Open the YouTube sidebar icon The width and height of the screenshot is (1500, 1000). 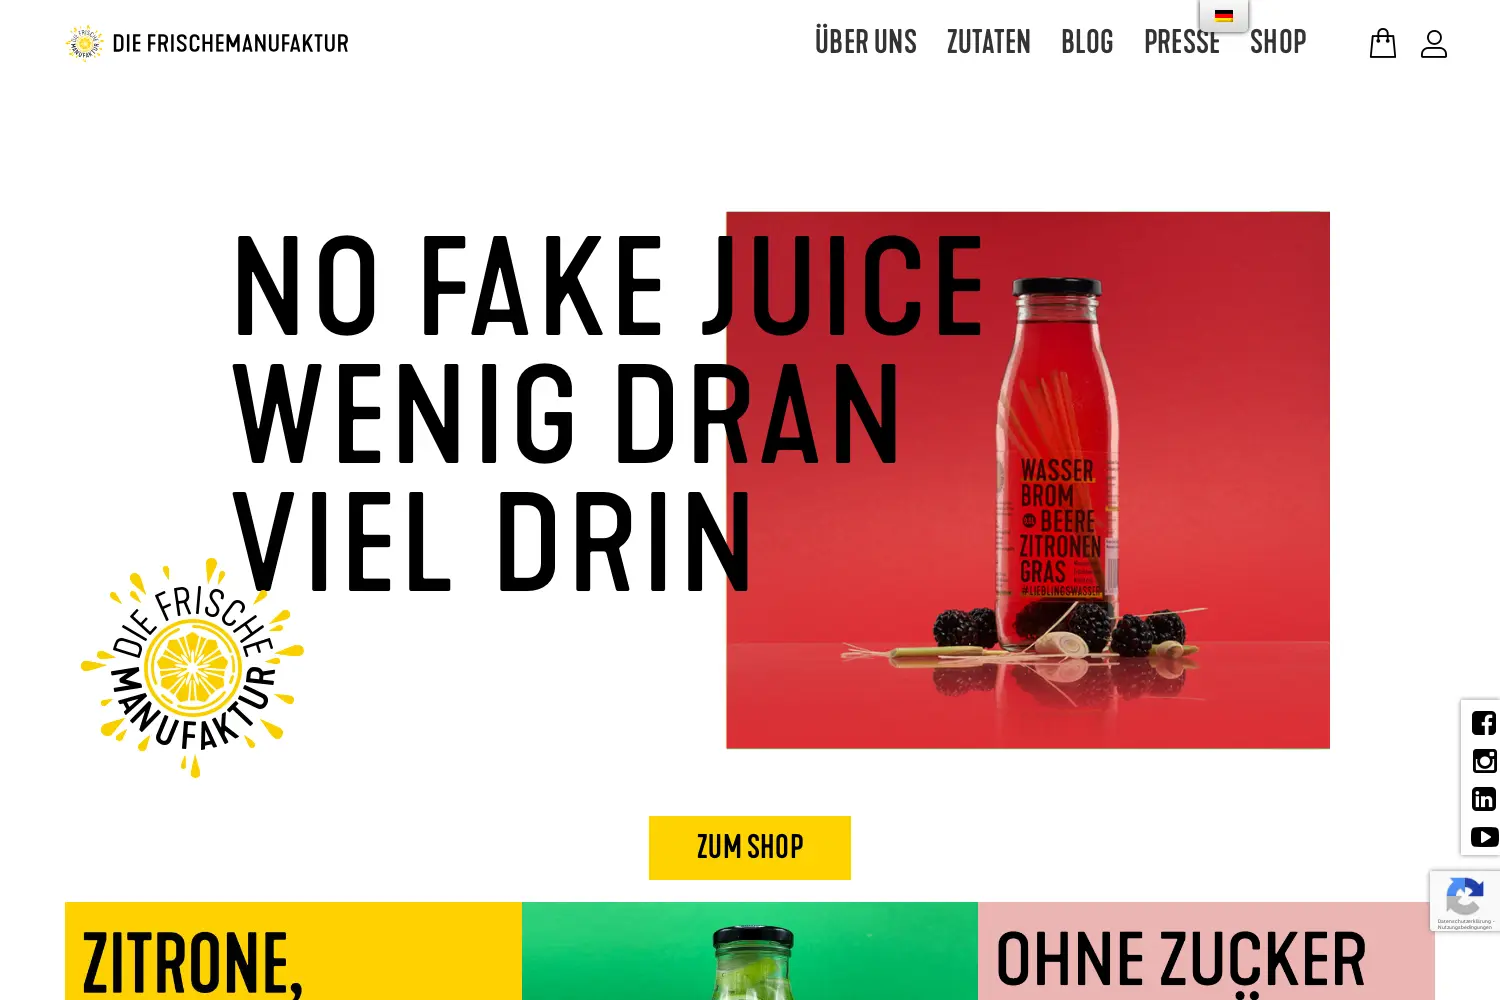pos(1485,837)
